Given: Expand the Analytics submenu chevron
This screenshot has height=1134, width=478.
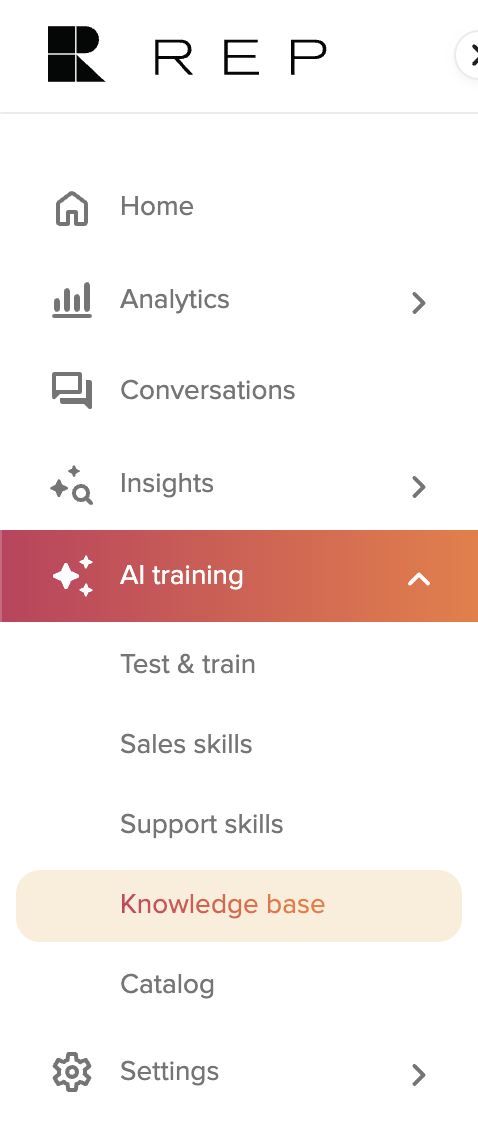Looking at the screenshot, I should click(418, 302).
